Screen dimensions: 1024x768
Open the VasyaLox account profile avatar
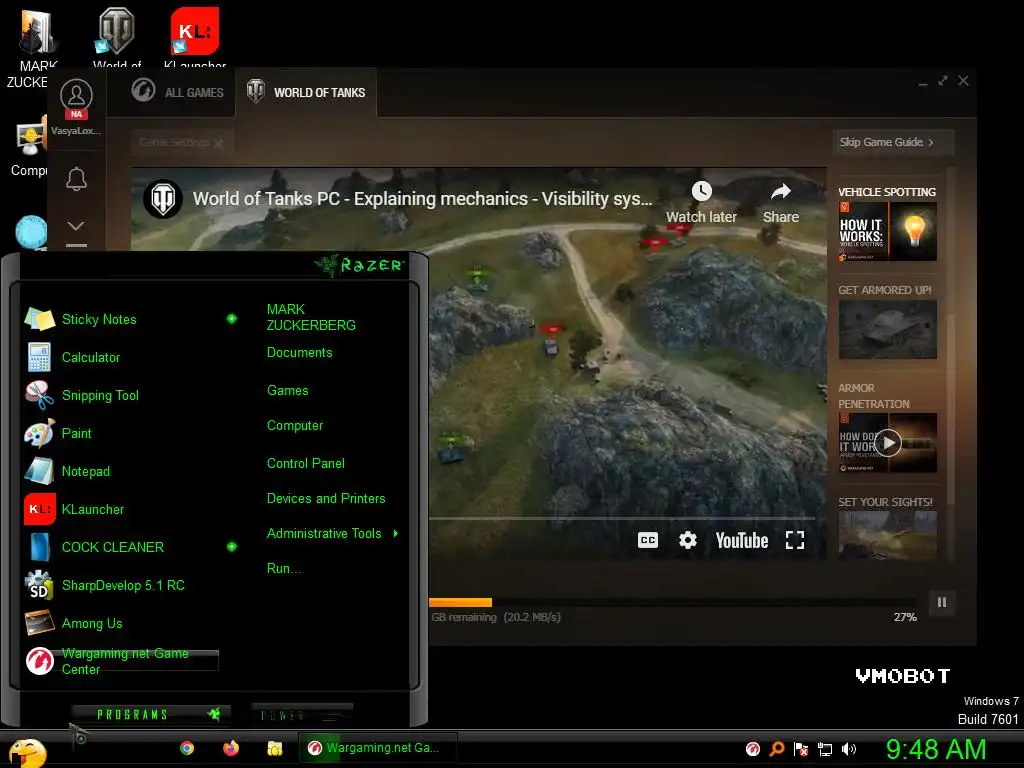pos(76,96)
